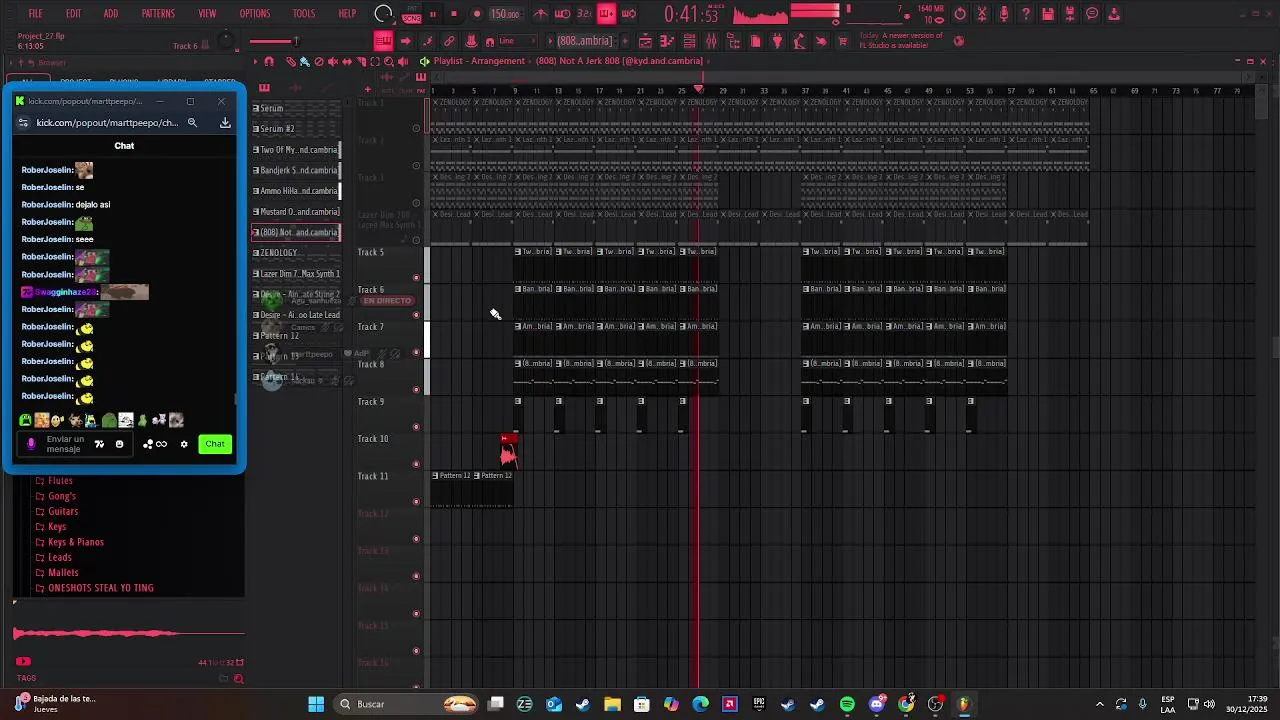Click the zoom magnifier in Kick address bar
Screen dimensions: 1280x720
(x=192, y=123)
